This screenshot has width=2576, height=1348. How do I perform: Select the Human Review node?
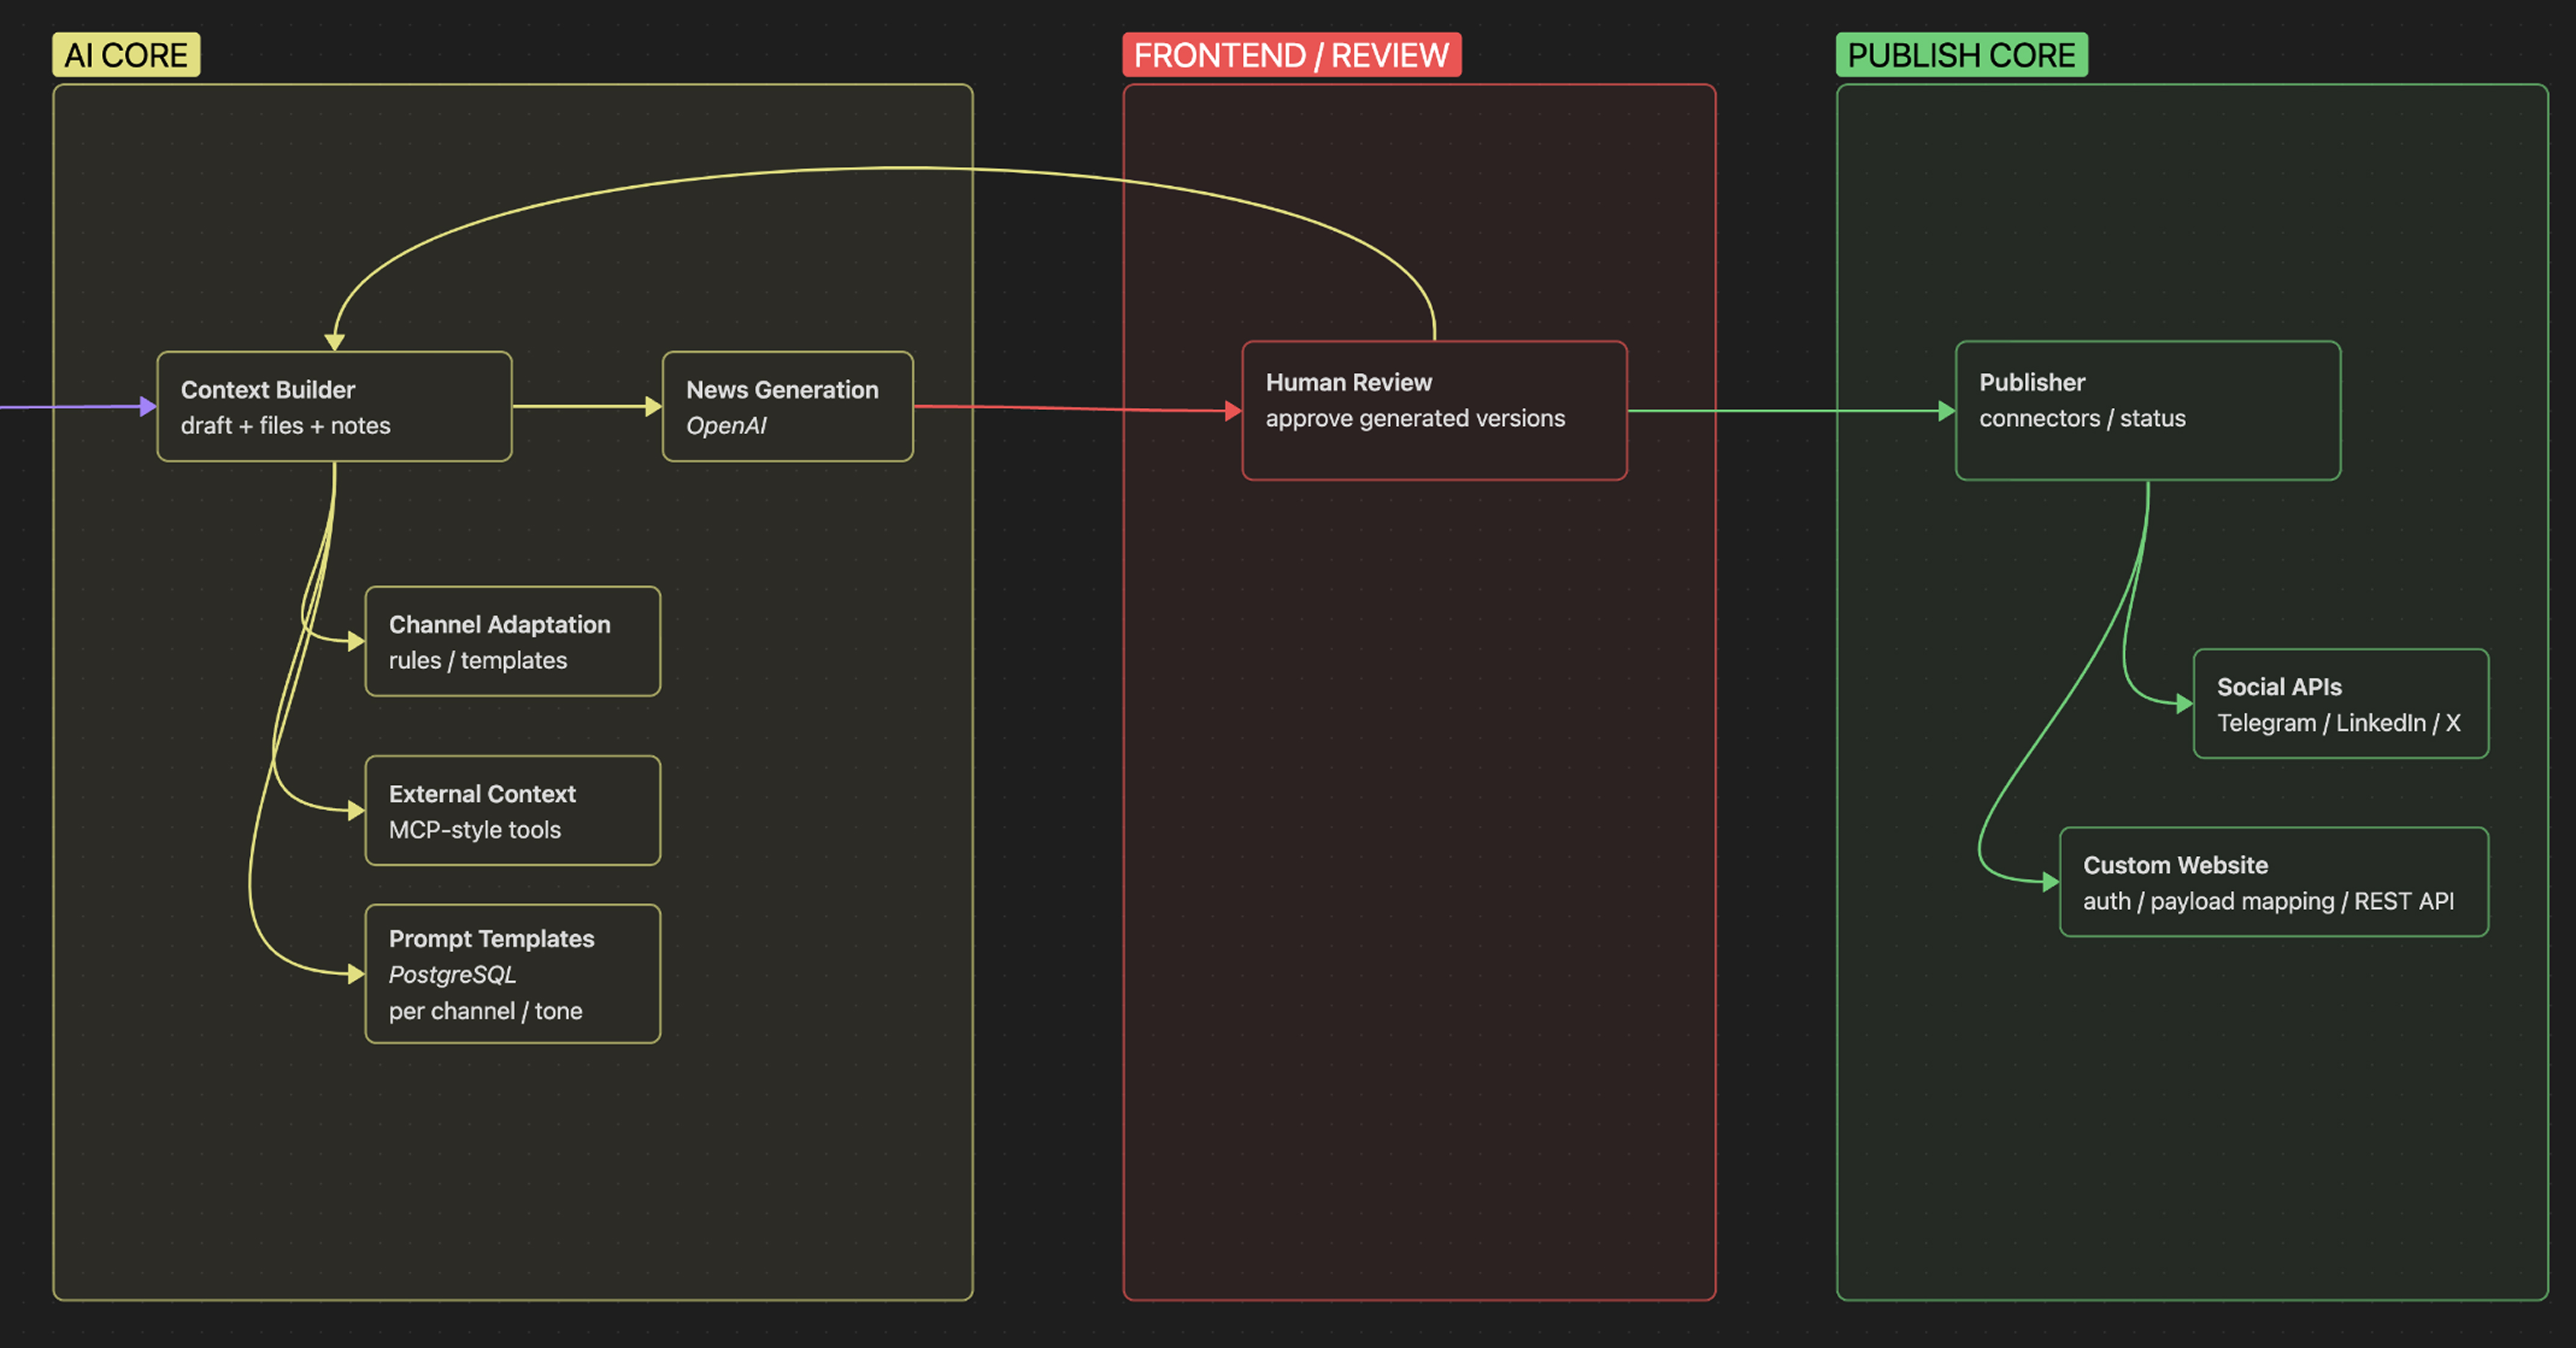pyautogui.click(x=1434, y=410)
